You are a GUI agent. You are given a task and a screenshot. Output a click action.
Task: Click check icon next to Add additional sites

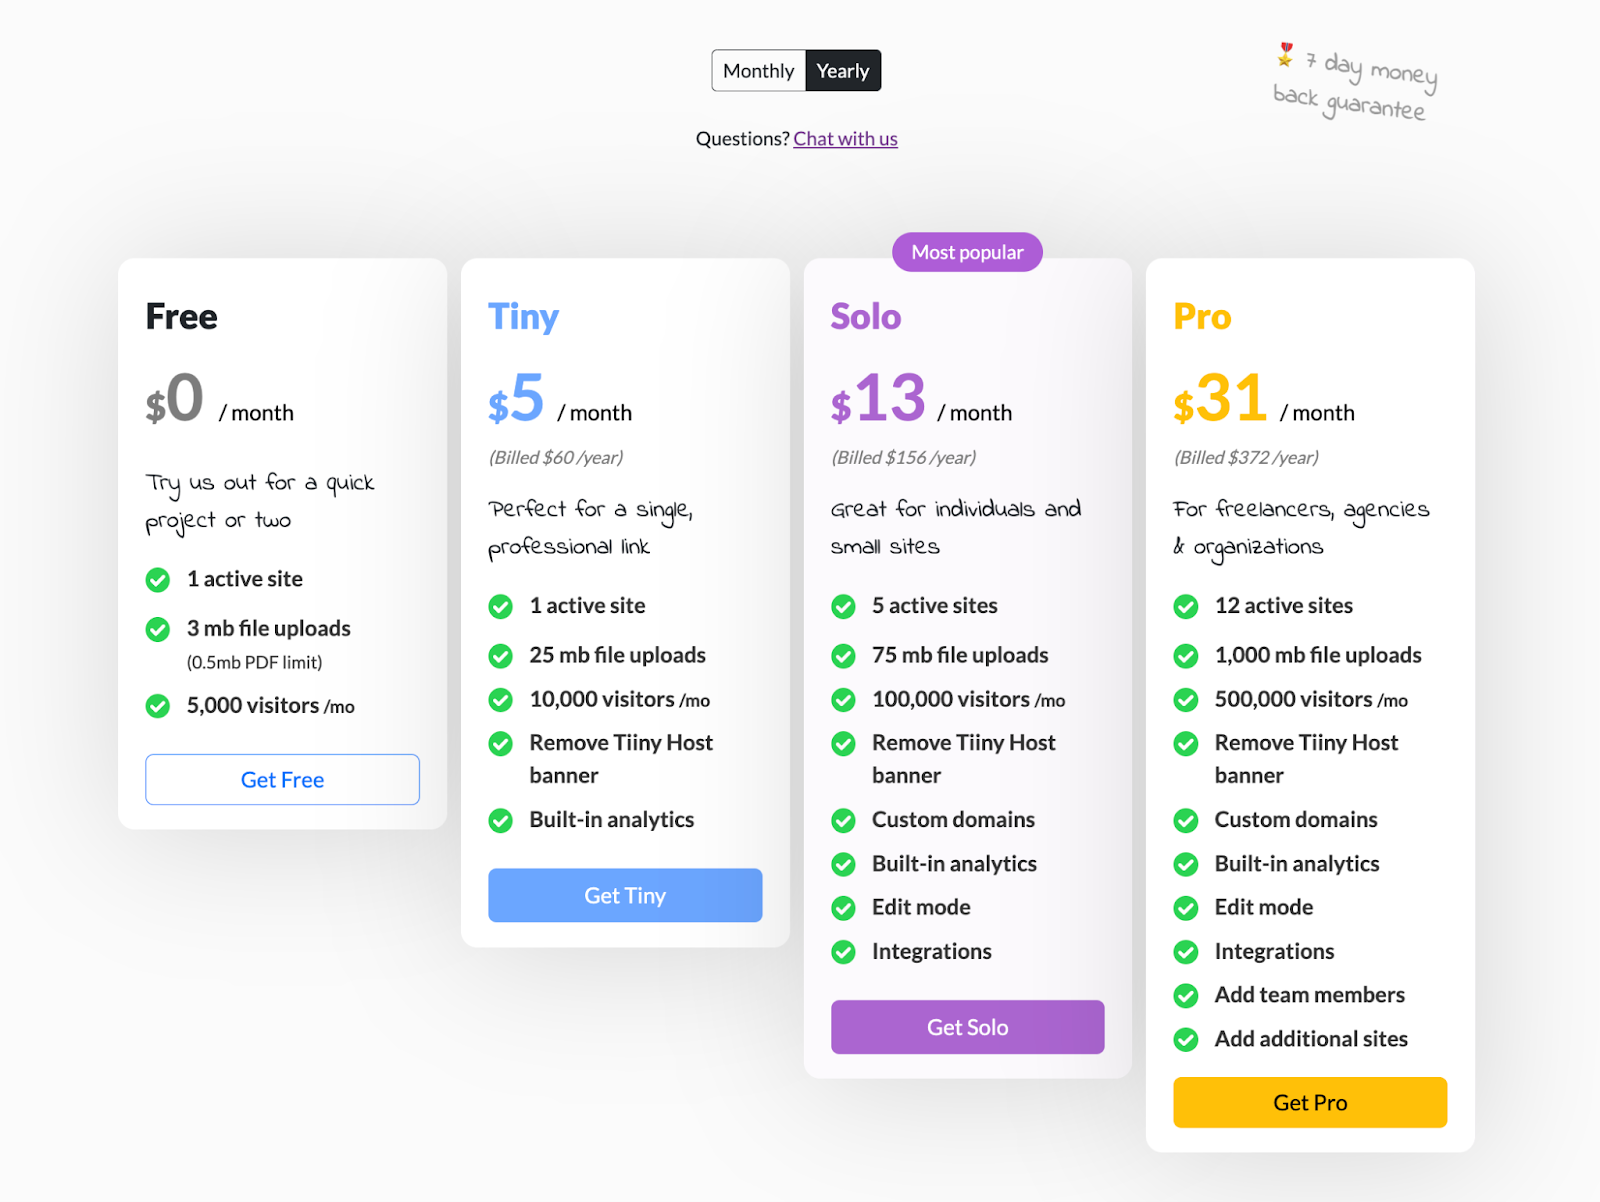[x=1186, y=1040]
